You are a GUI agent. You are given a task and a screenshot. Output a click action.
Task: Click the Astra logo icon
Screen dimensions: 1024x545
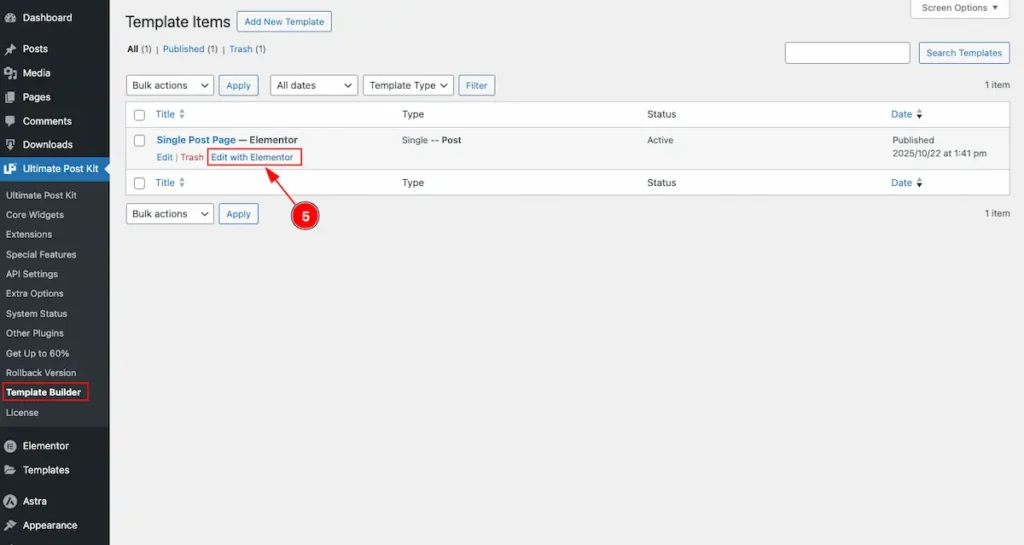pyautogui.click(x=10, y=501)
